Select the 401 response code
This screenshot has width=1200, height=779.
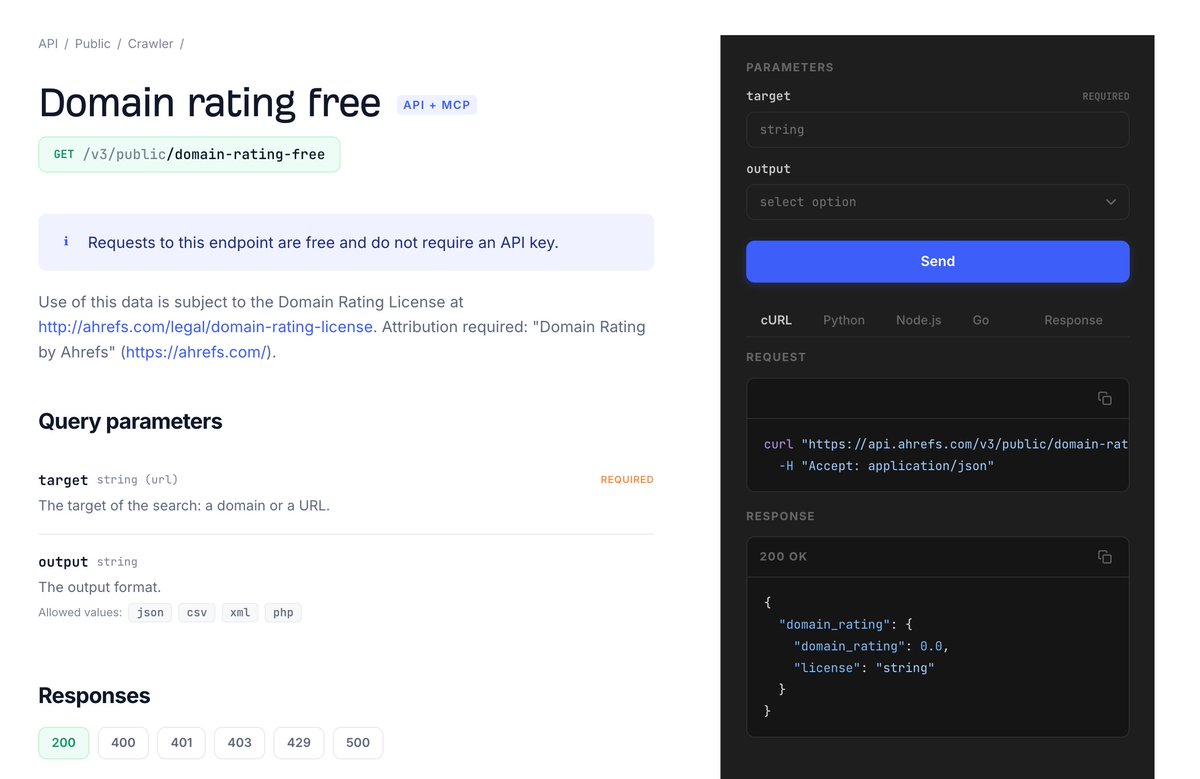click(x=182, y=743)
